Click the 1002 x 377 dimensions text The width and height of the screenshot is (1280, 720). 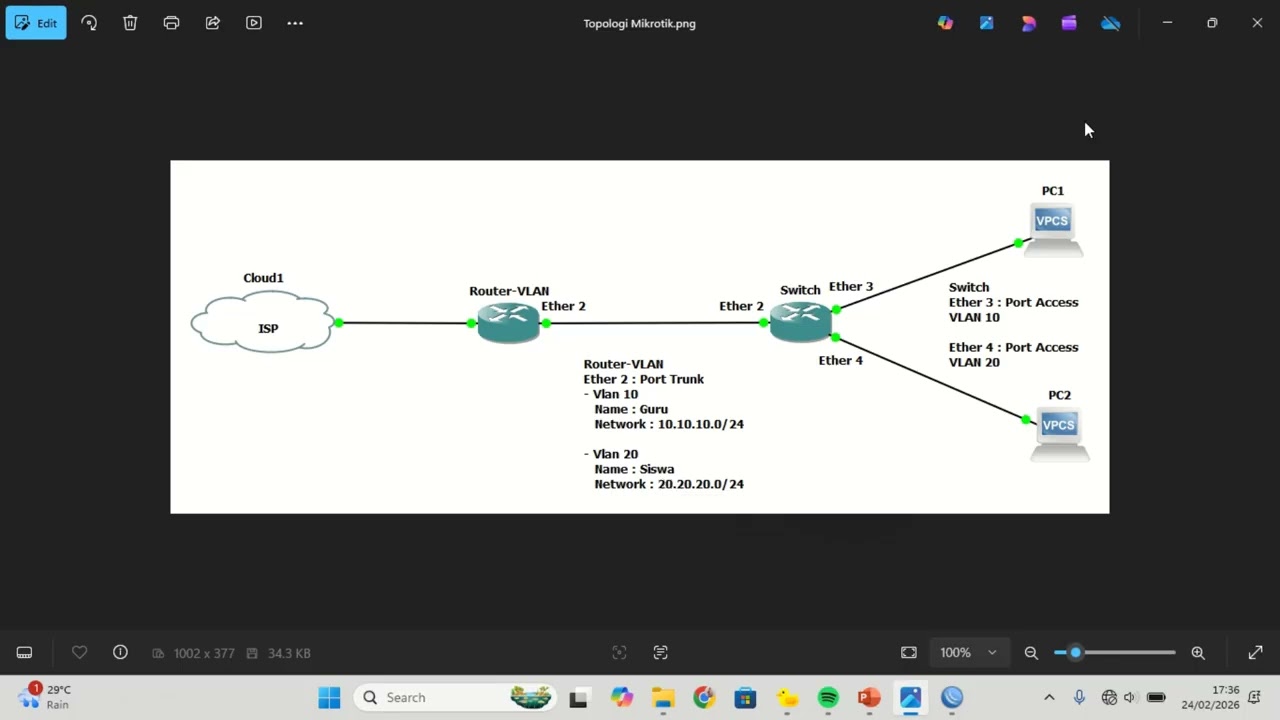tap(204, 653)
